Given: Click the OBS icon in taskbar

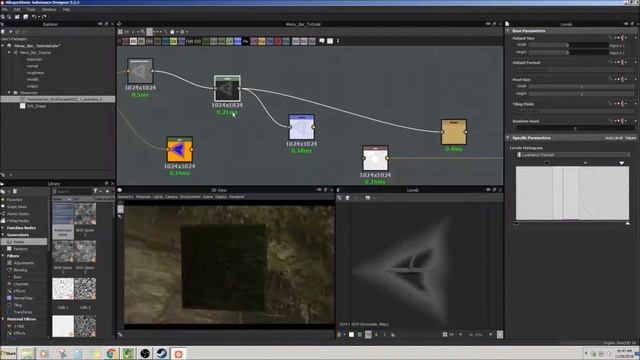Looking at the screenshot, I should (145, 353).
